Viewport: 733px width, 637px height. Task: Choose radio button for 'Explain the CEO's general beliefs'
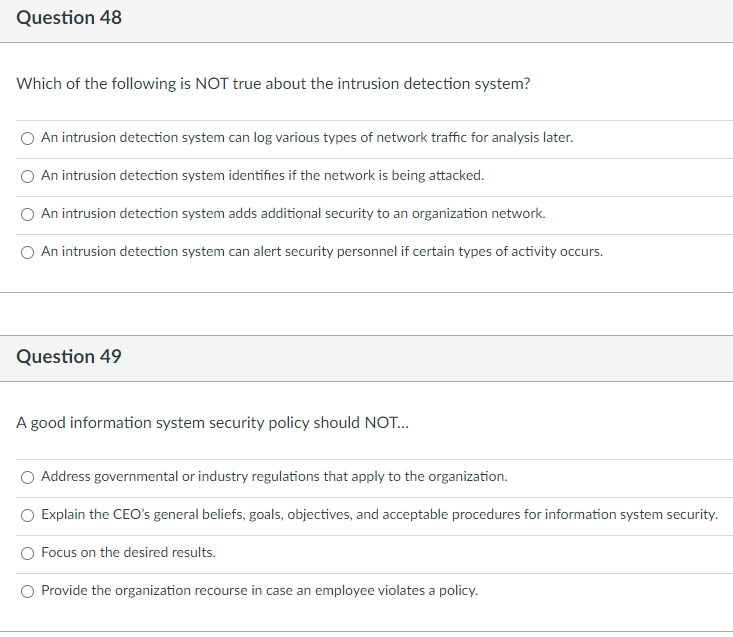pyautogui.click(x=28, y=515)
